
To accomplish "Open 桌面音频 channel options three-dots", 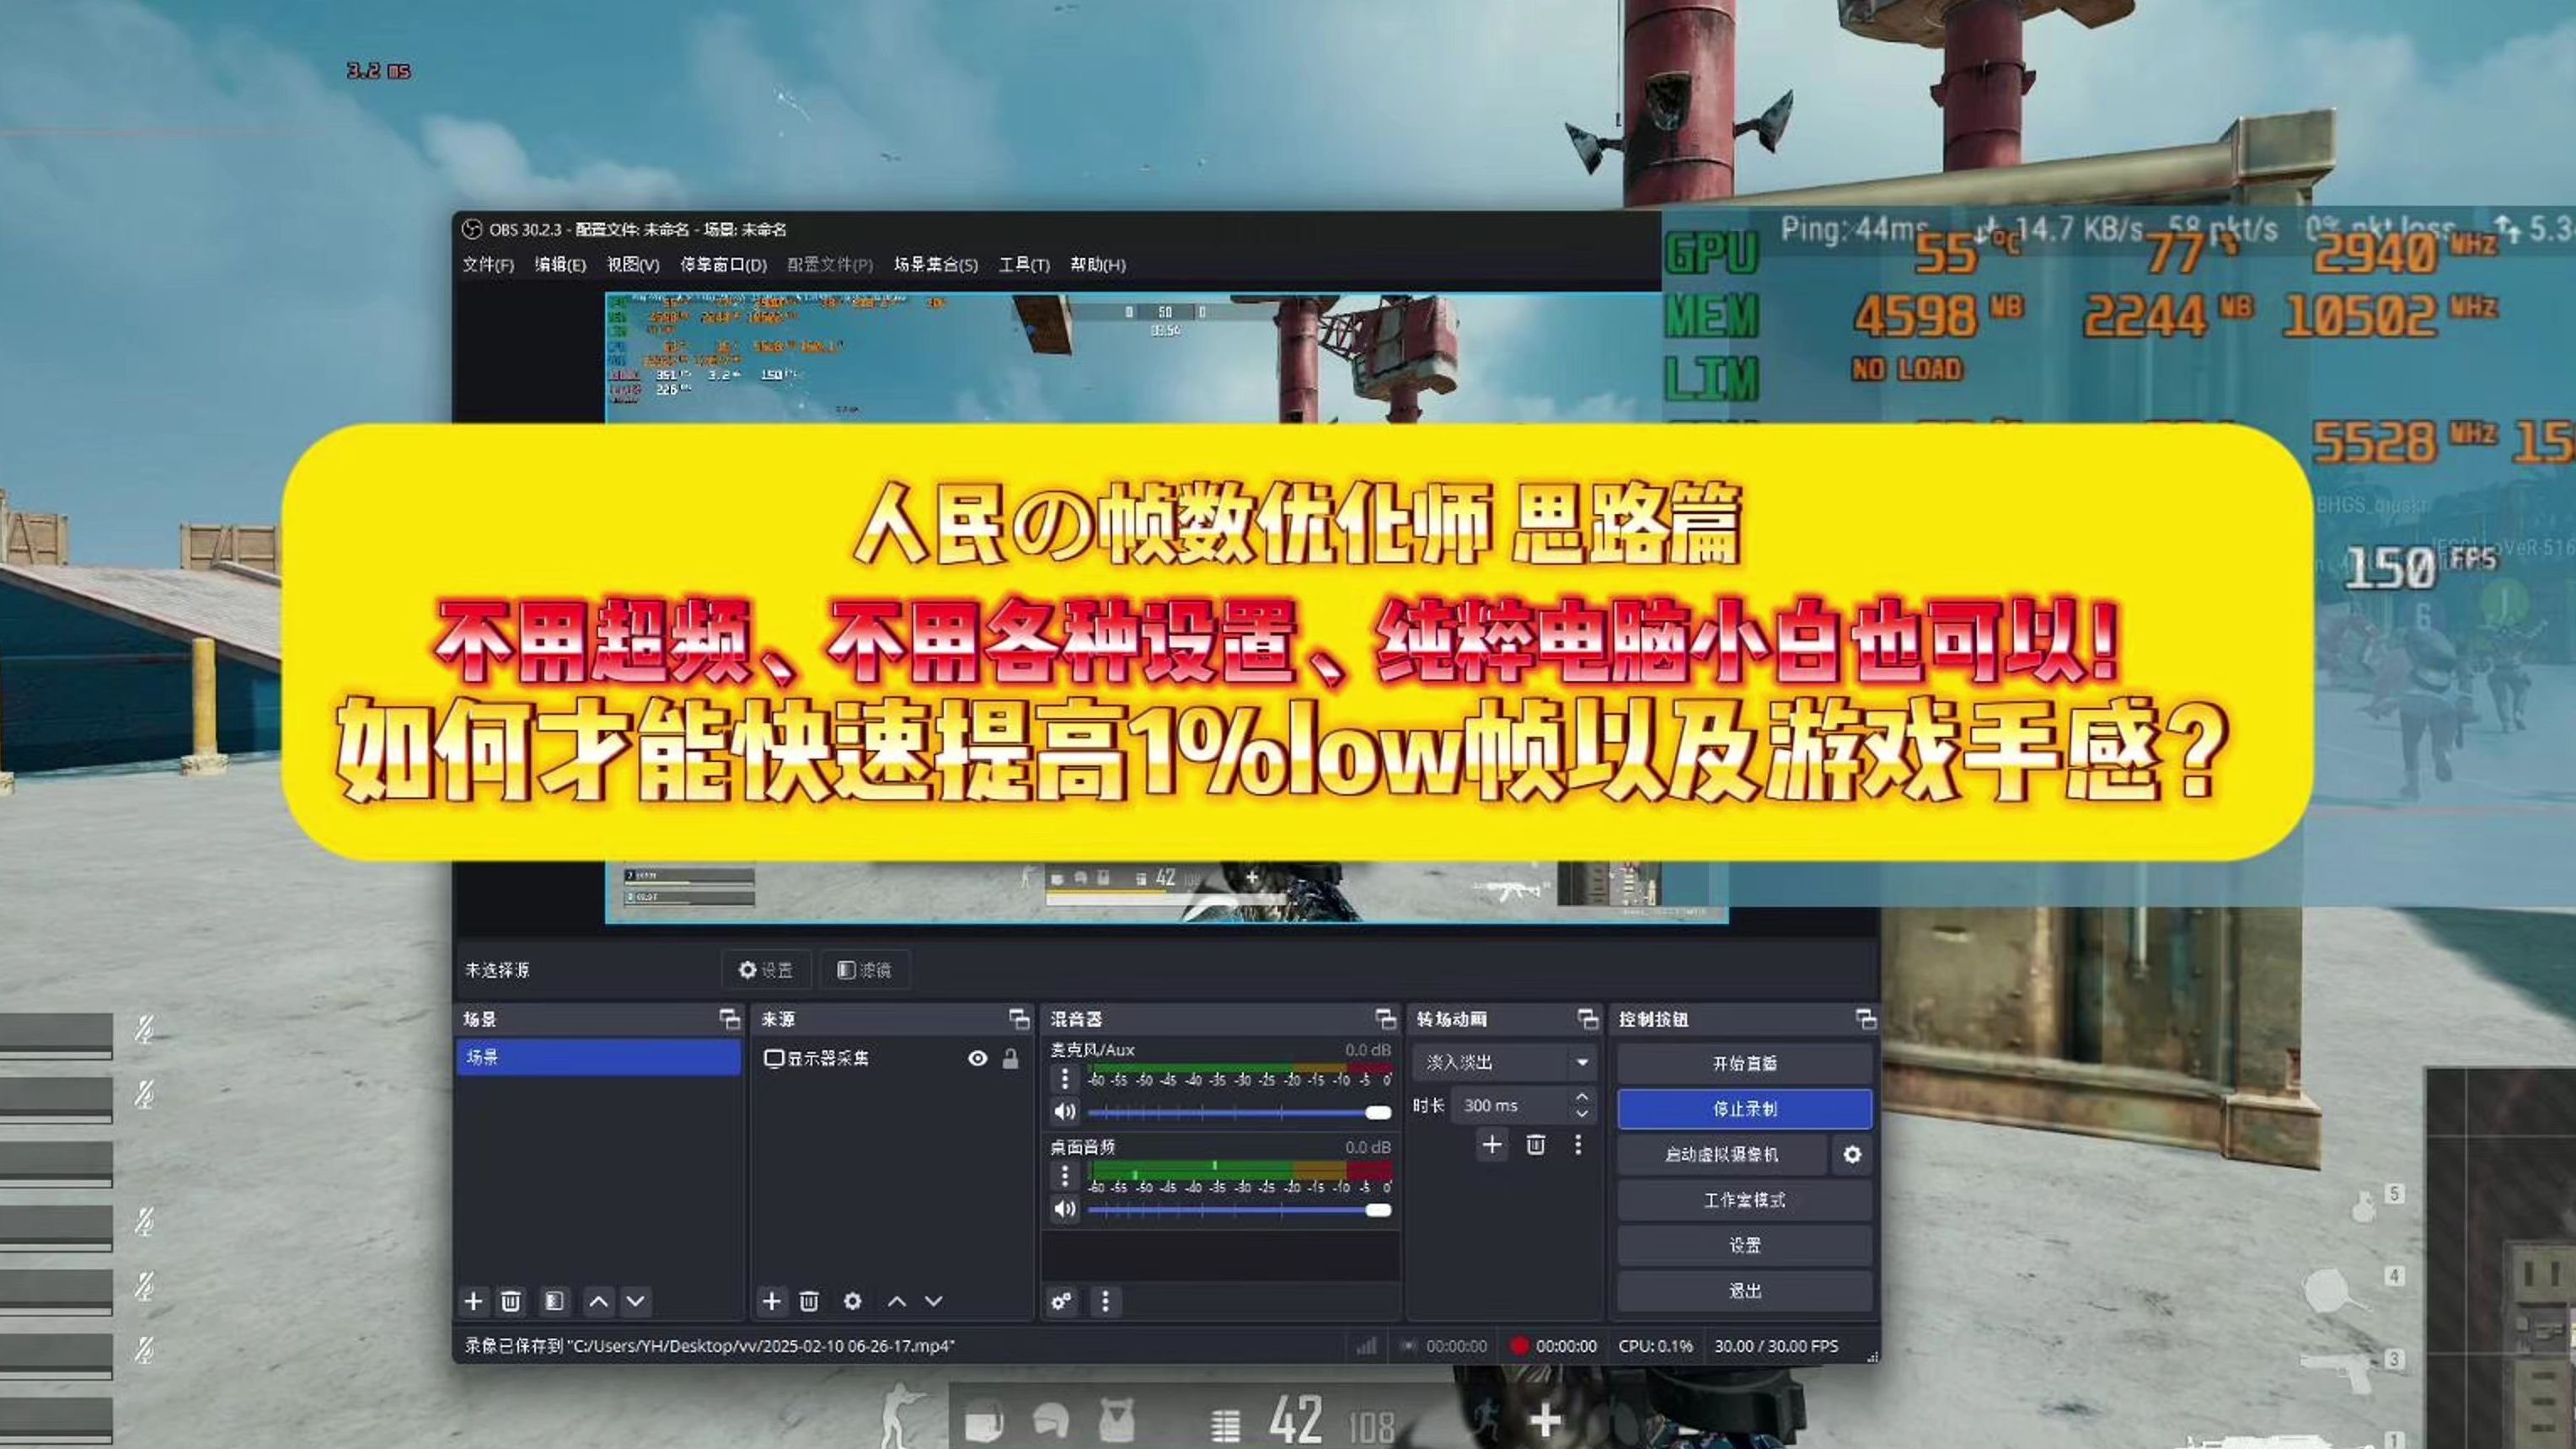I will pos(1065,1175).
